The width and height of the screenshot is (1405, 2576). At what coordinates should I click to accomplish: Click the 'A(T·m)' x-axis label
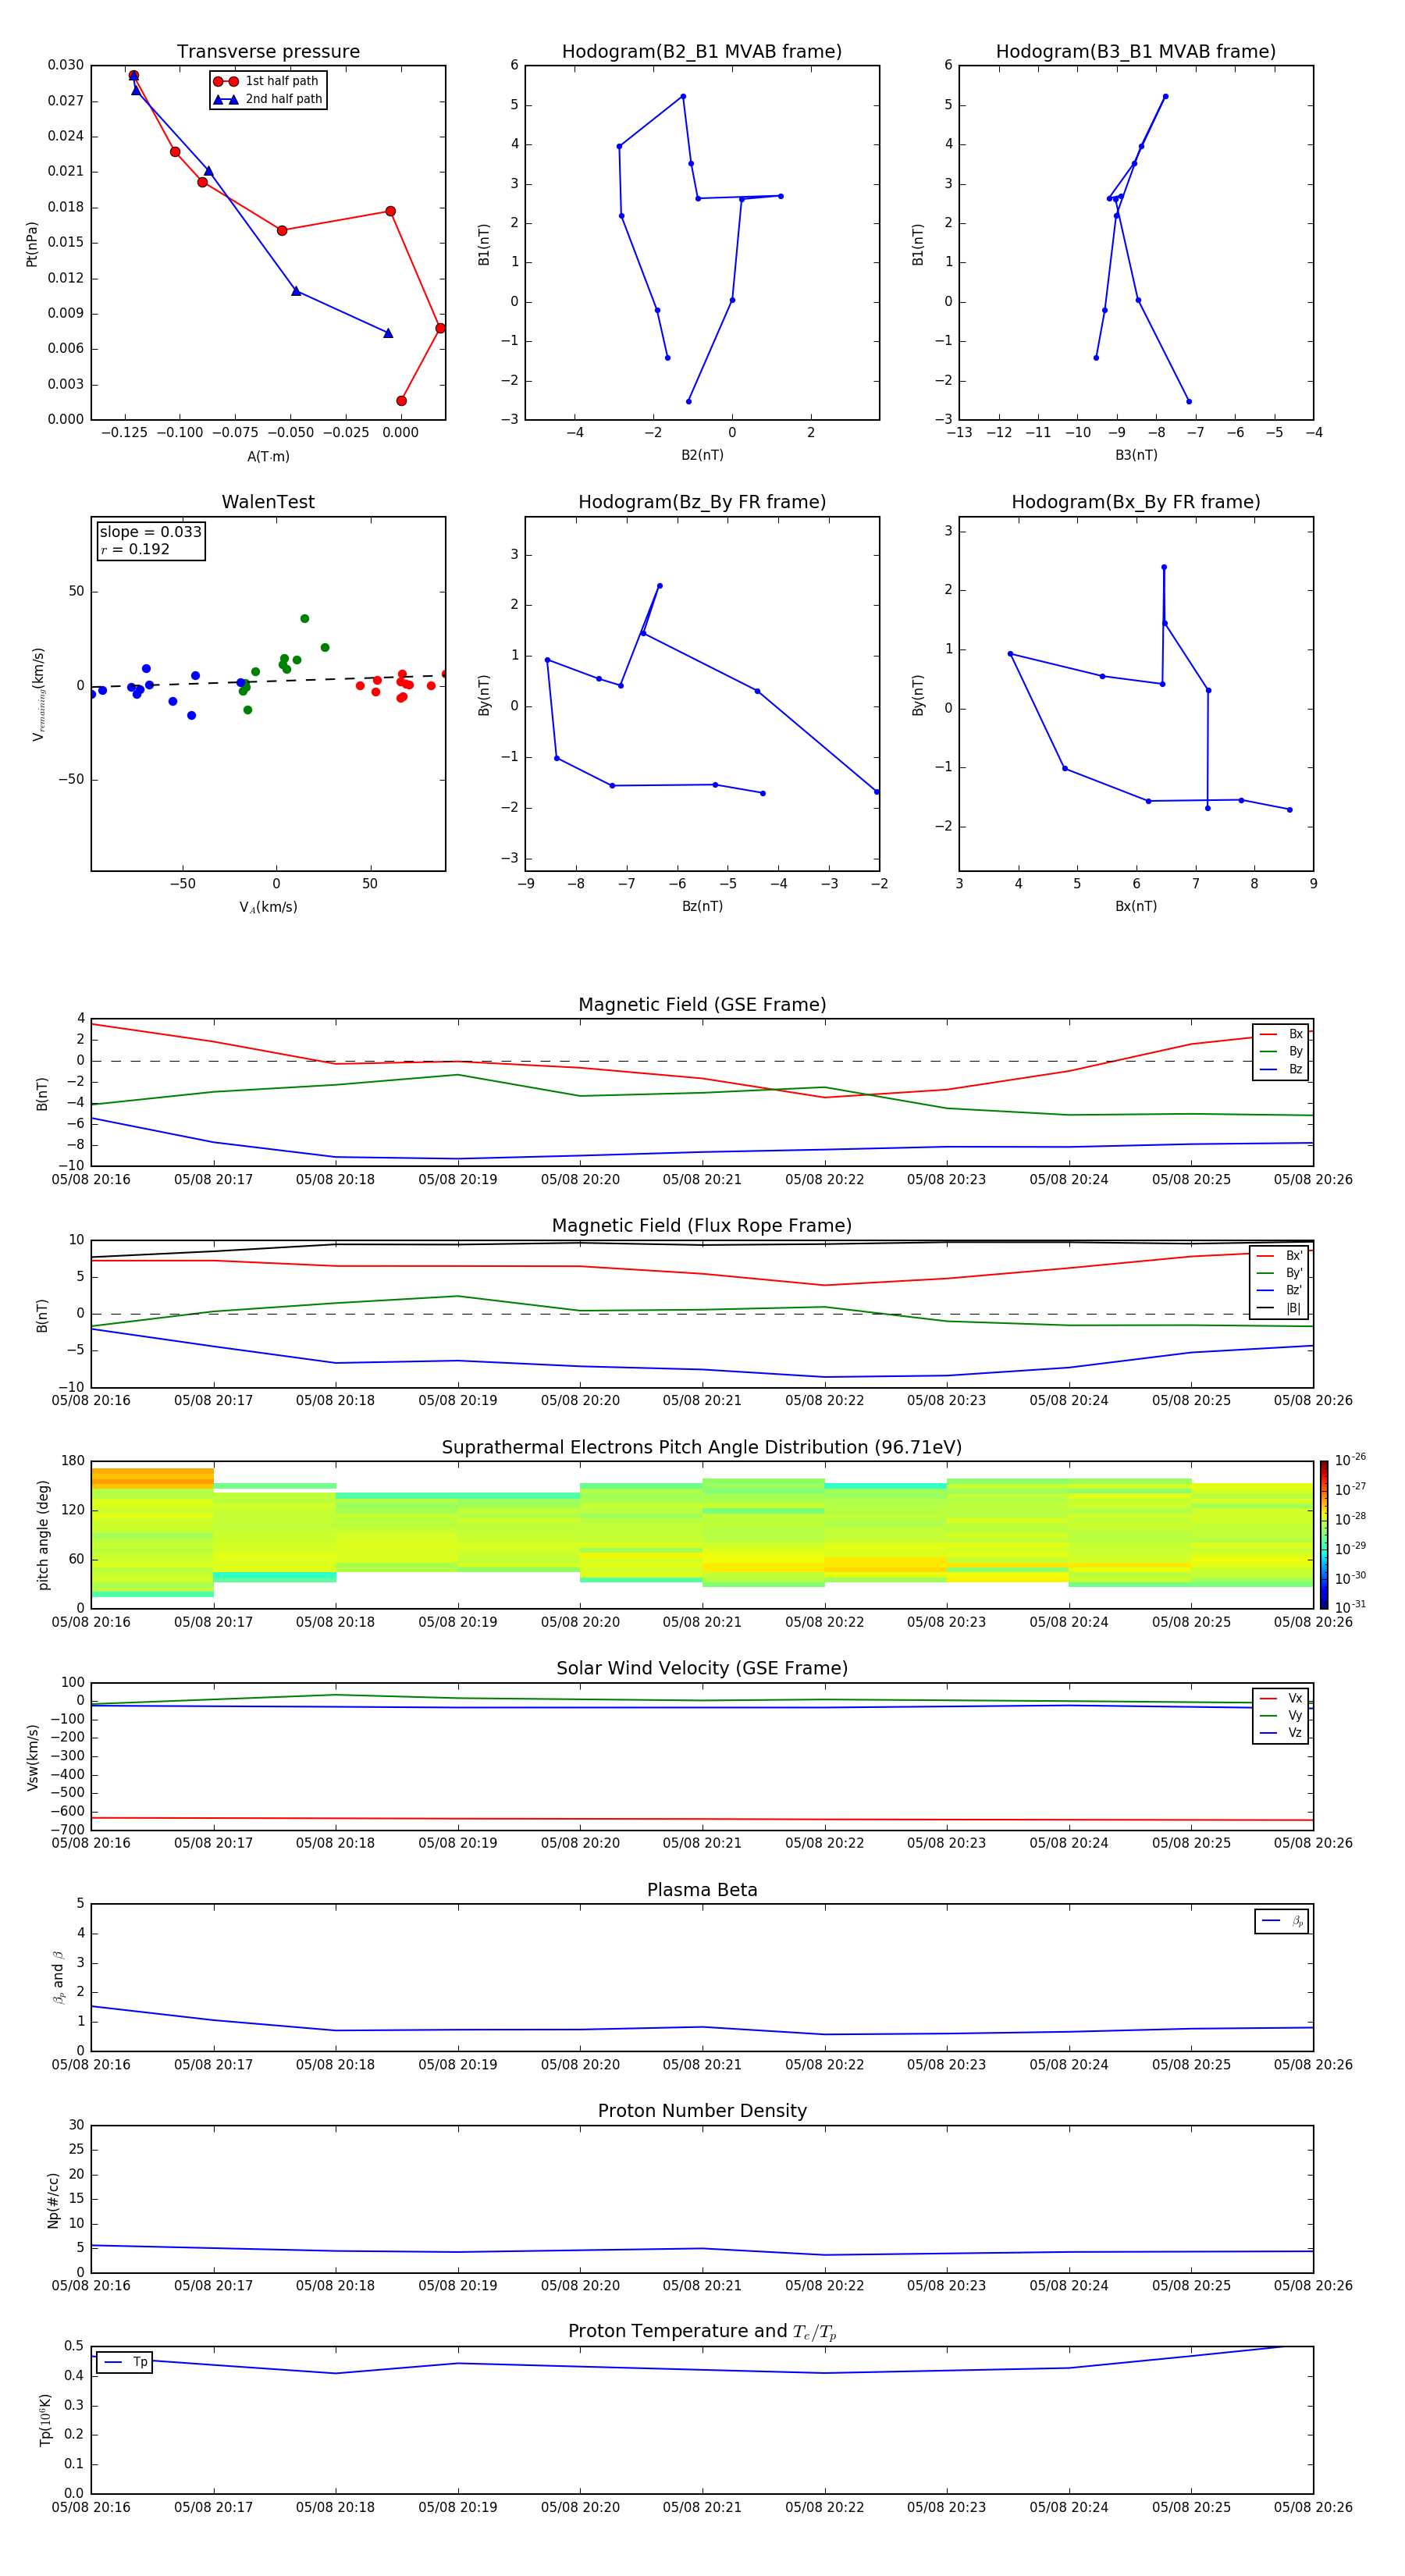point(268,457)
